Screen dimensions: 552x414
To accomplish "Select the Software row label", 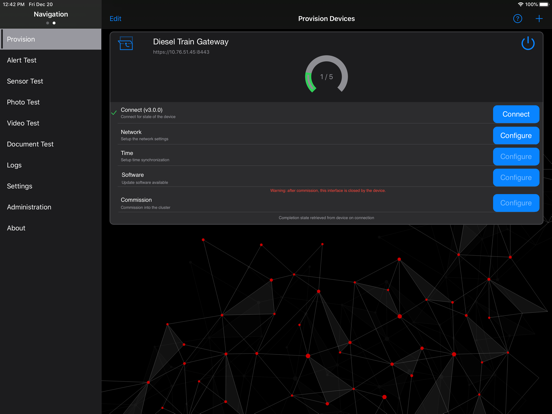I will 132,175.
